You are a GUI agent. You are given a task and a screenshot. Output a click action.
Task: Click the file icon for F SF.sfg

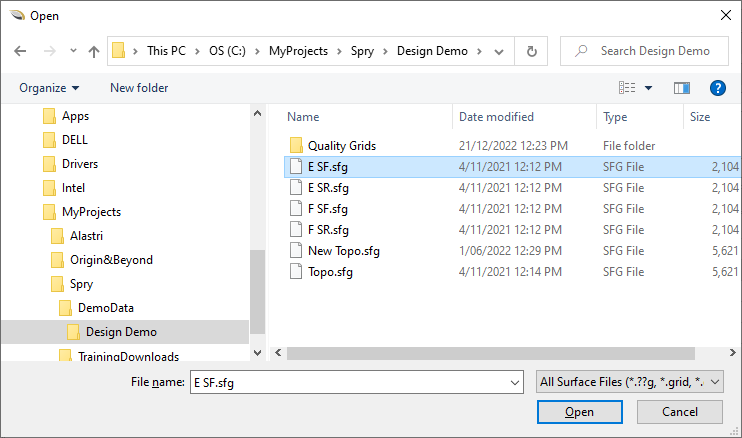click(x=296, y=208)
